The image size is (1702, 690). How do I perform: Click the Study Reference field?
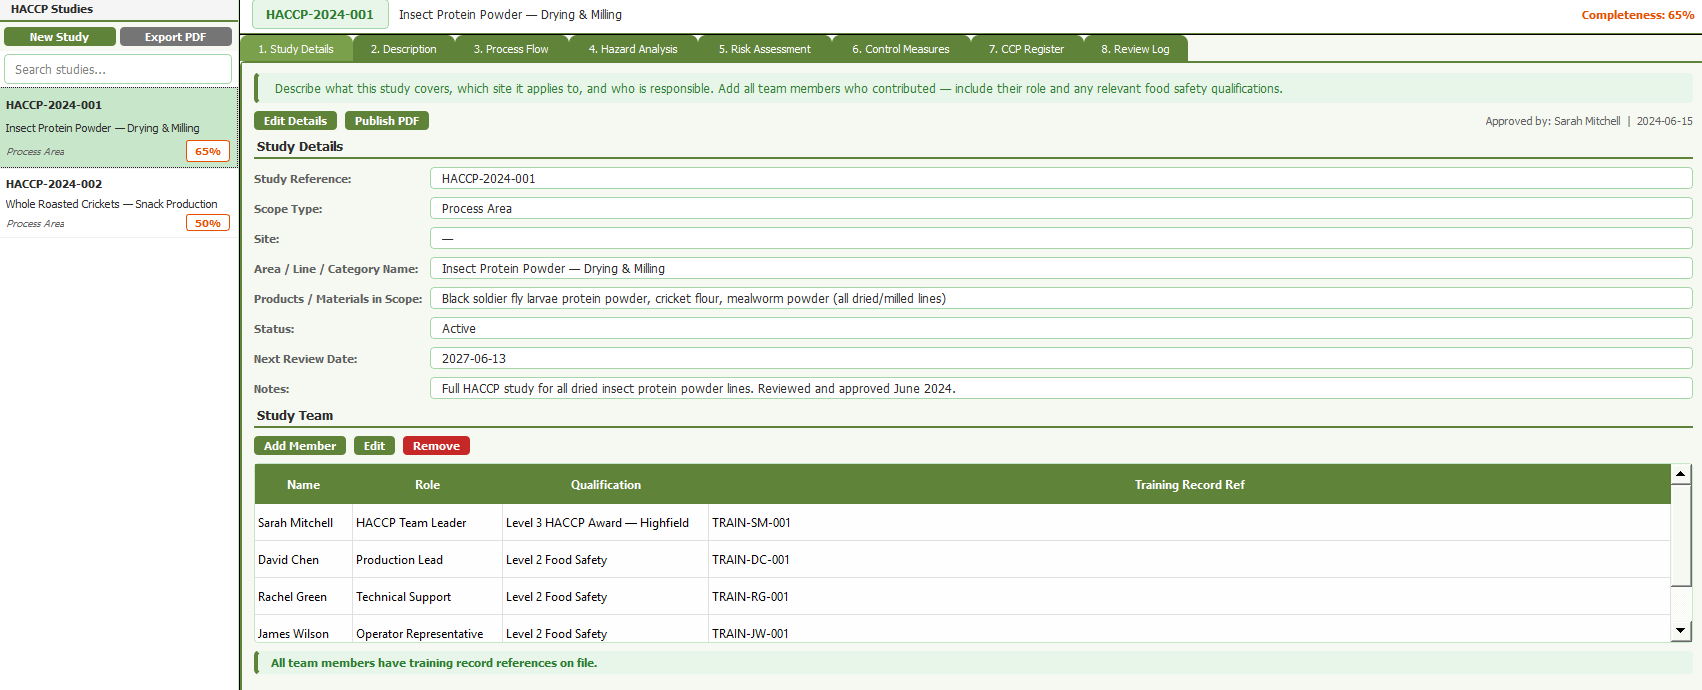click(x=1061, y=178)
